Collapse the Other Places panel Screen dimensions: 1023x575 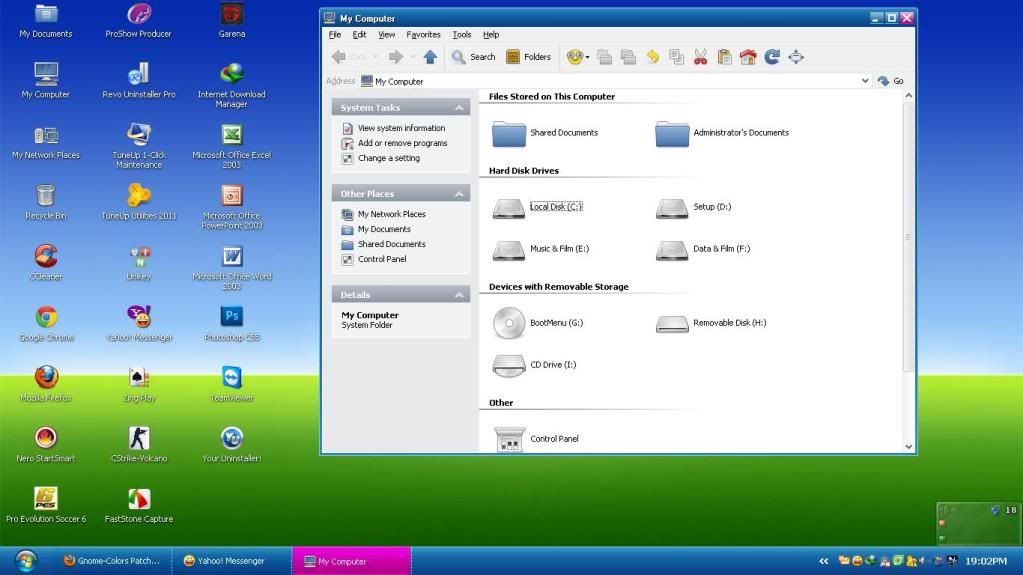[x=460, y=194]
